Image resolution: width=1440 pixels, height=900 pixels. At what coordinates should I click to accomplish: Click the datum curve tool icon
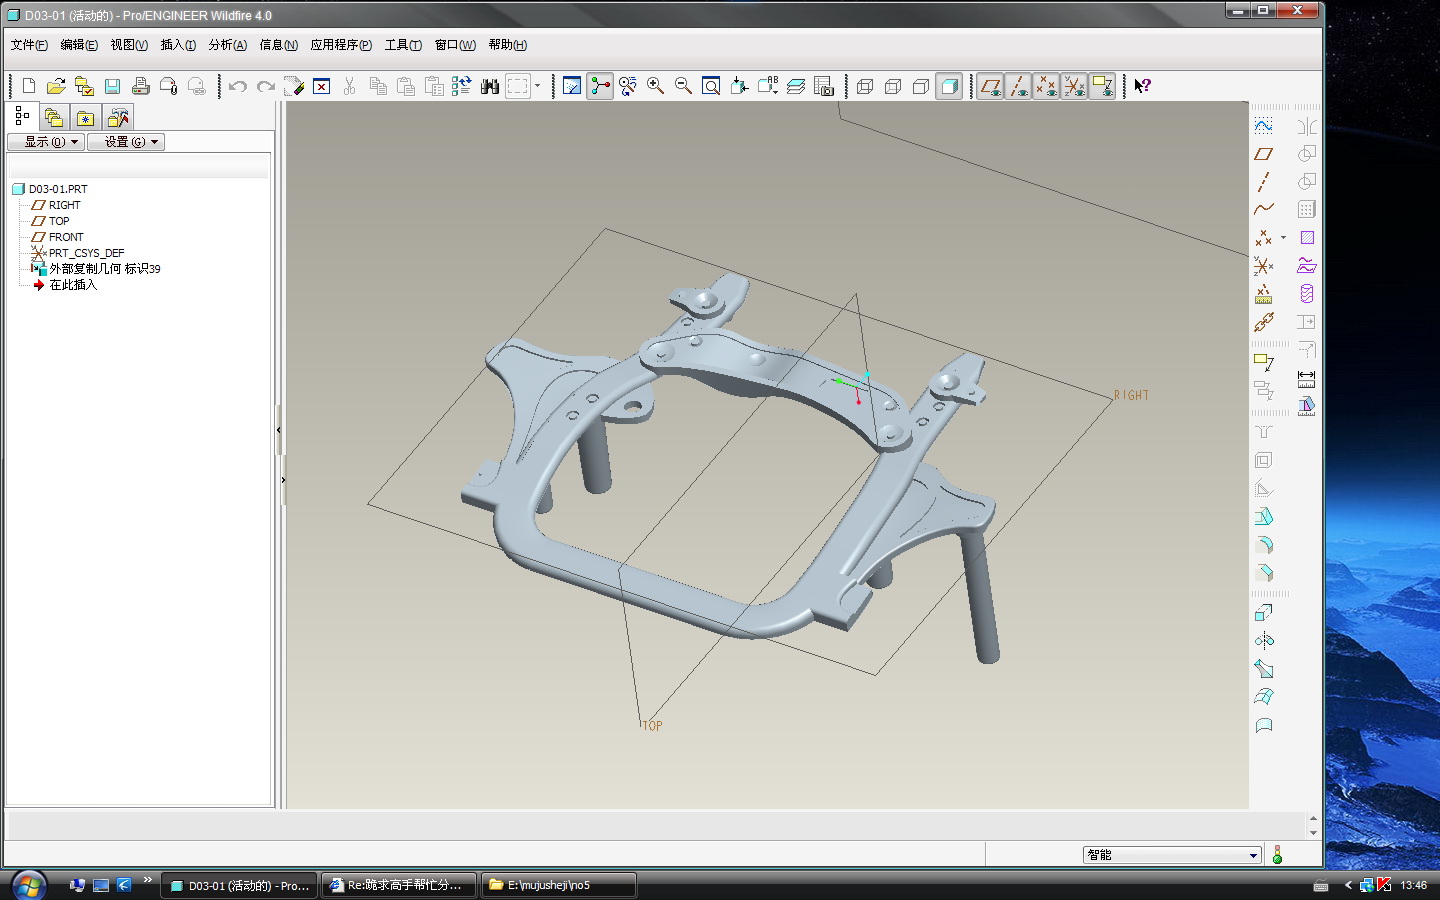1264,209
